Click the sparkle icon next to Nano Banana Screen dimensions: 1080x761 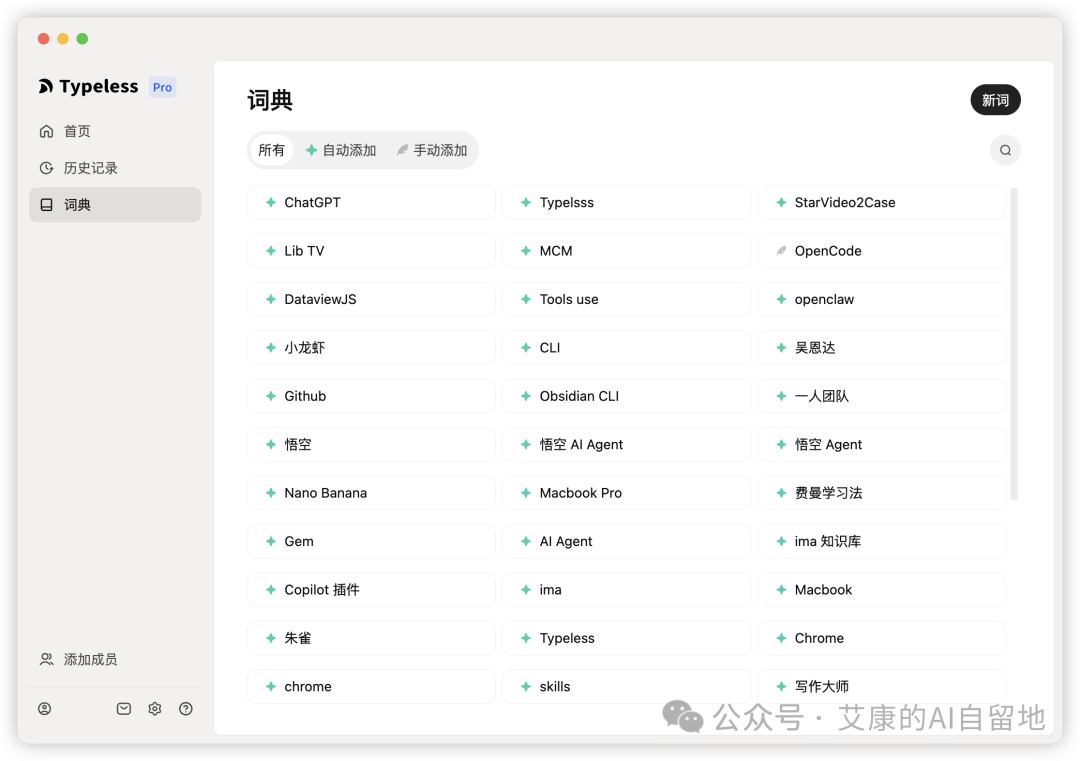tap(271, 493)
